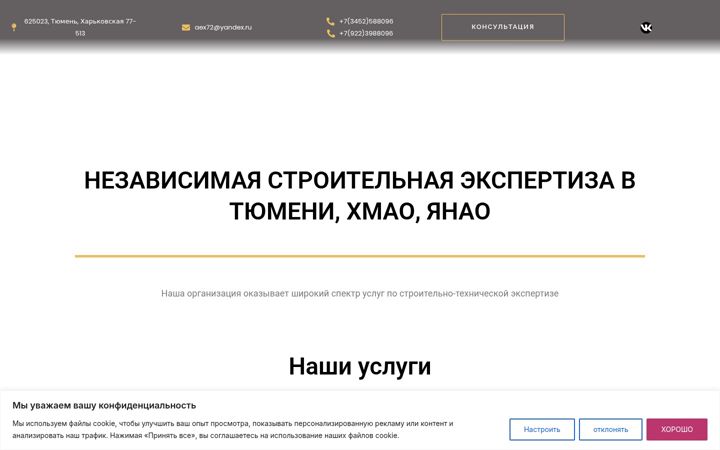Call the number +7(3452)588096
This screenshot has width=720, height=450.
coord(366,21)
